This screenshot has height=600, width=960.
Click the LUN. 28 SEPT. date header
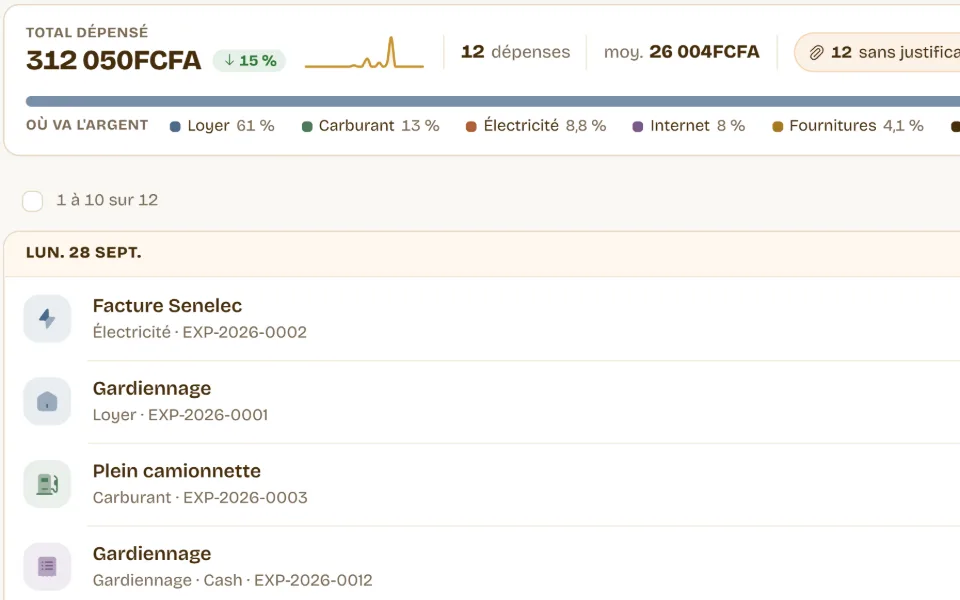click(x=482, y=253)
